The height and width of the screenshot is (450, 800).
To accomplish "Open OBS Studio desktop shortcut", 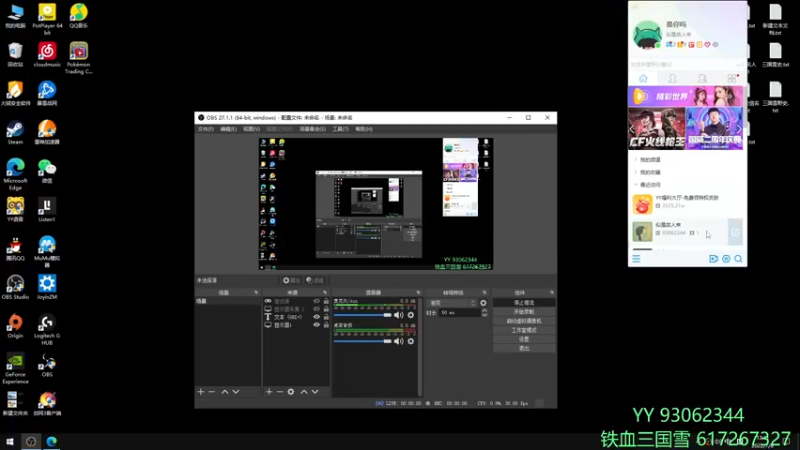I will (x=15, y=287).
